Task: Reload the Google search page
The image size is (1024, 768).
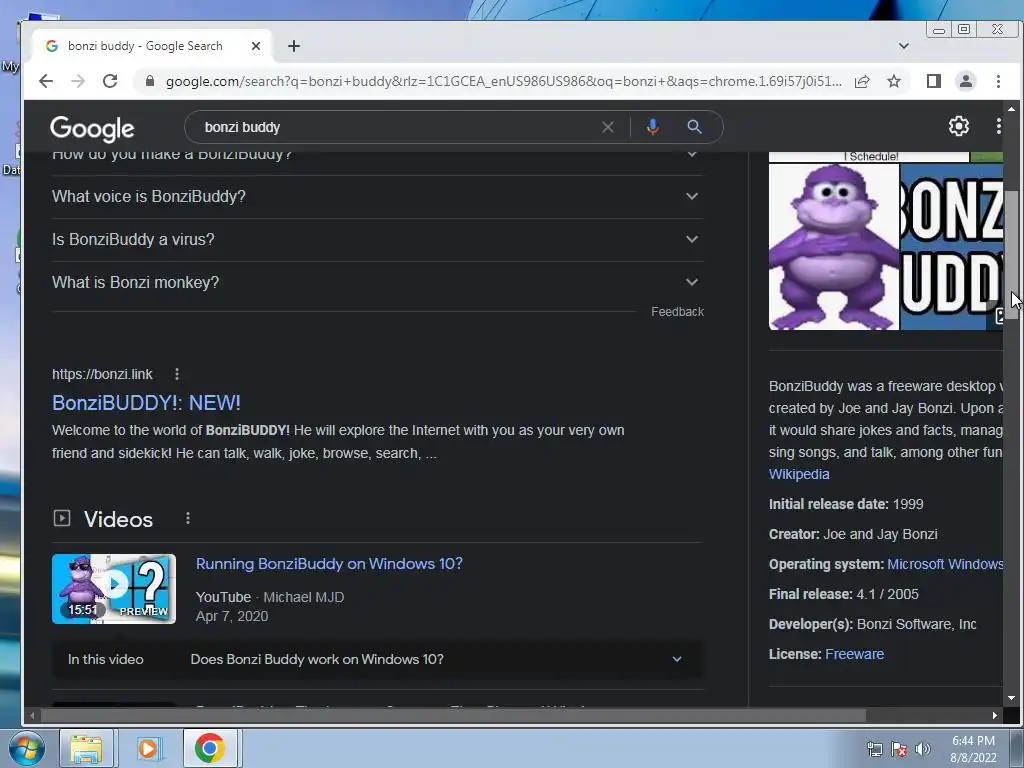Action: click(x=110, y=81)
